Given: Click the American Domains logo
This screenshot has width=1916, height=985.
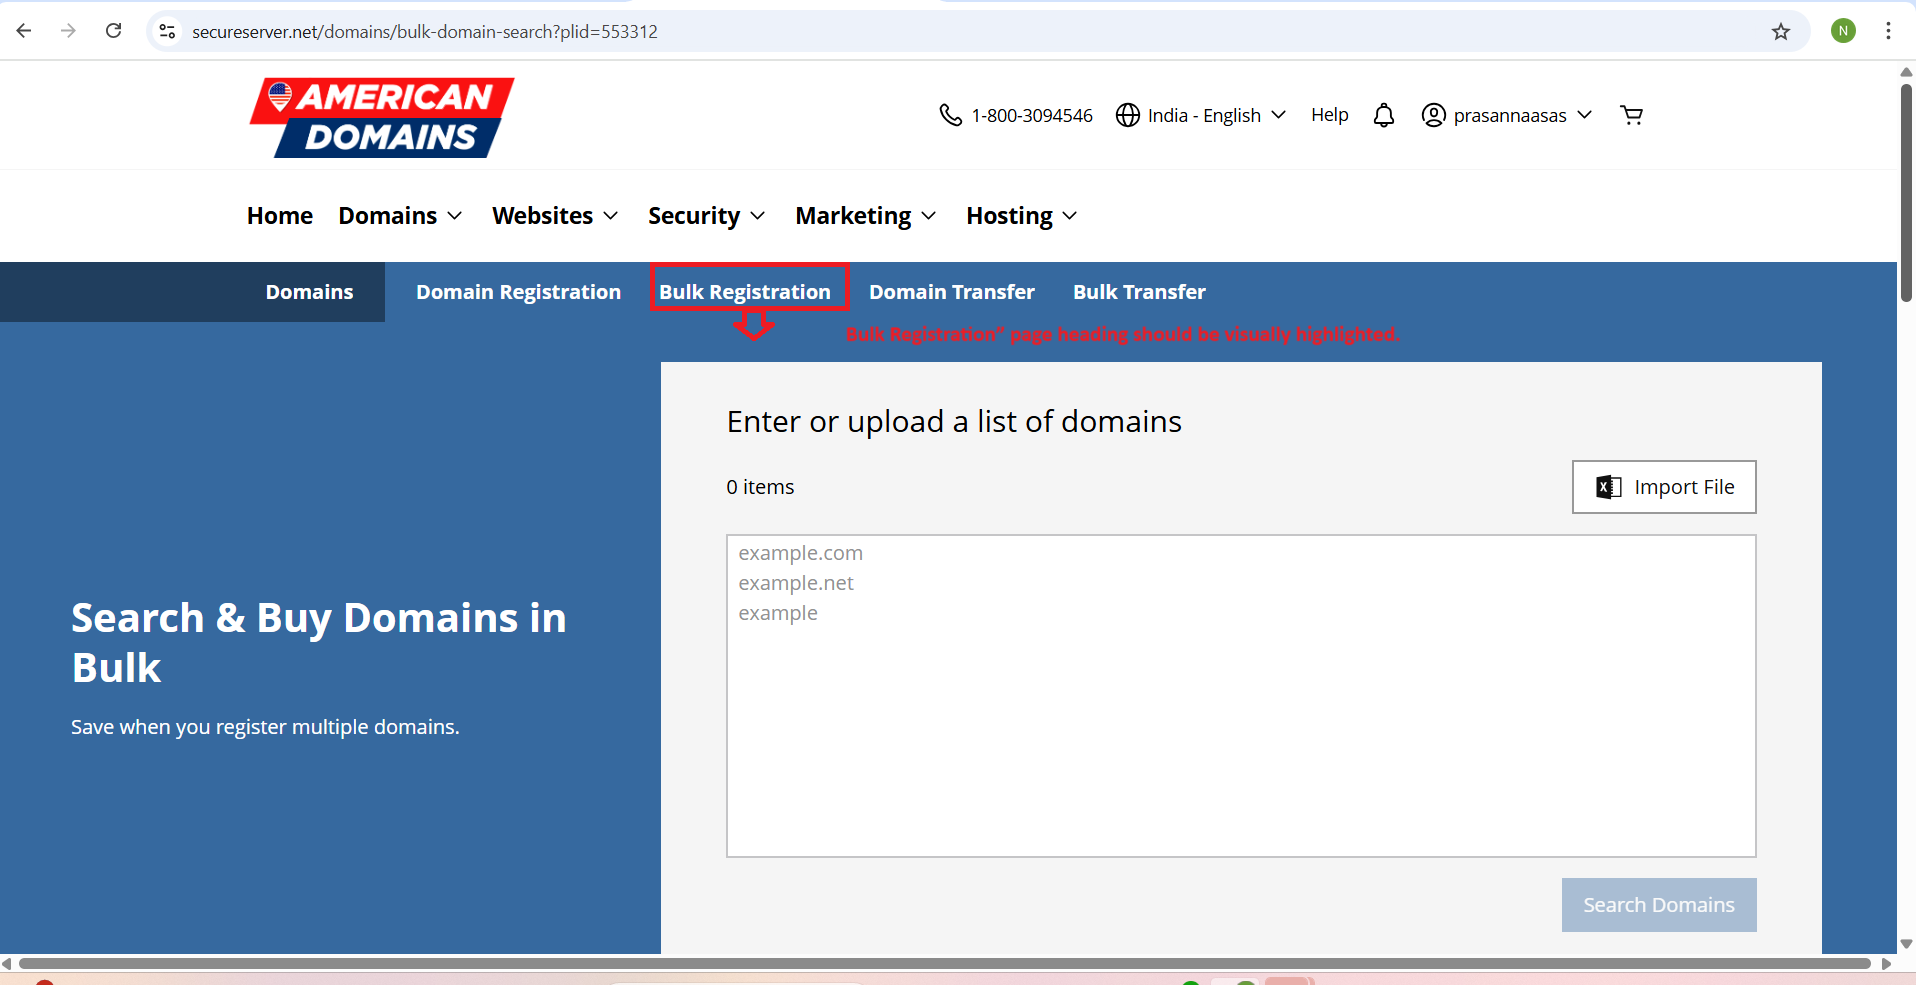Looking at the screenshot, I should pos(381,117).
